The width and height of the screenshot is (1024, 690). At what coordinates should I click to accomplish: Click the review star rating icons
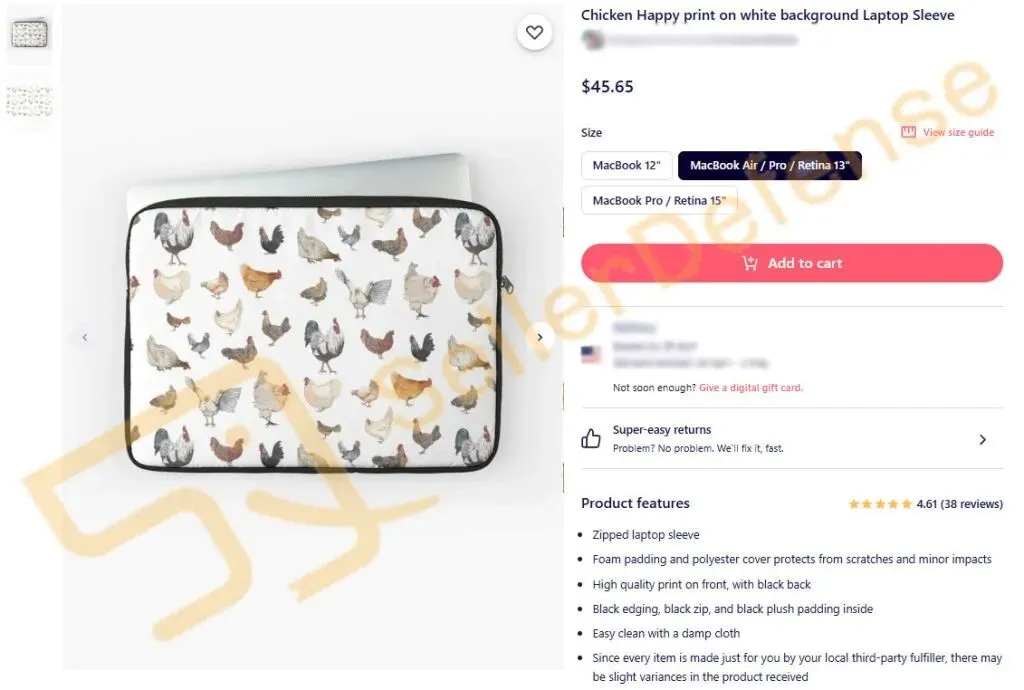tap(880, 504)
